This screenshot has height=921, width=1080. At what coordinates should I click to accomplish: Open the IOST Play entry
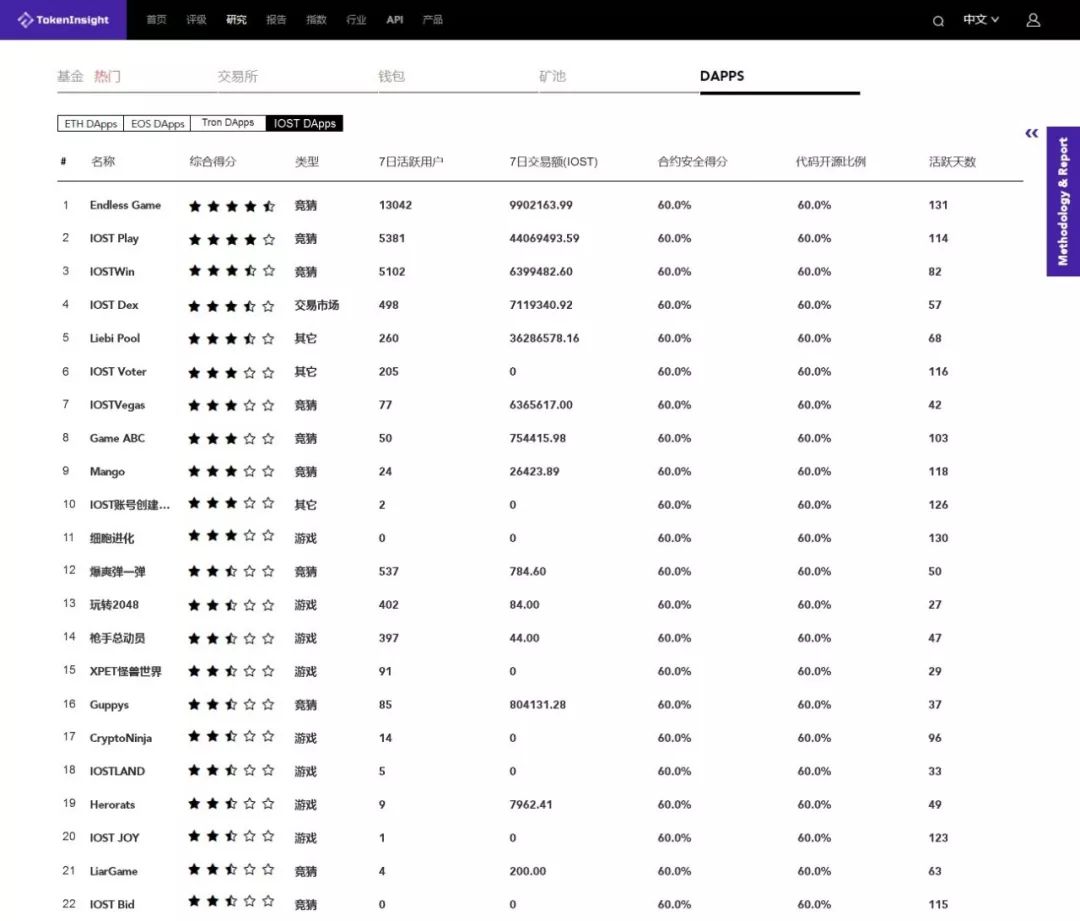[114, 238]
